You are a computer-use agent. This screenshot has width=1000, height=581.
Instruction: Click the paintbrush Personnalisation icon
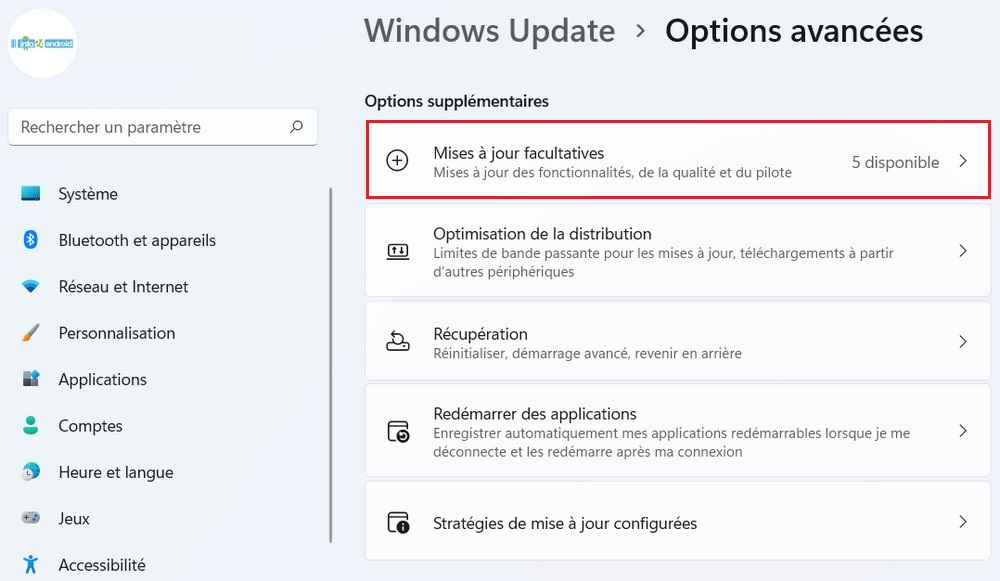[31, 333]
